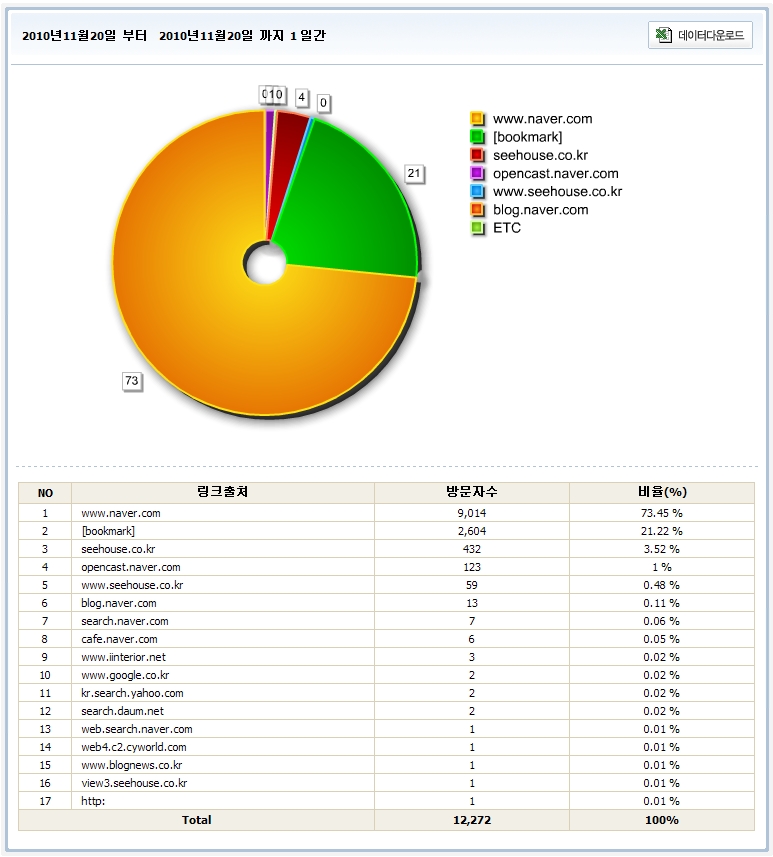Click the ETC legend swatch
773x857 pixels.
tap(477, 228)
